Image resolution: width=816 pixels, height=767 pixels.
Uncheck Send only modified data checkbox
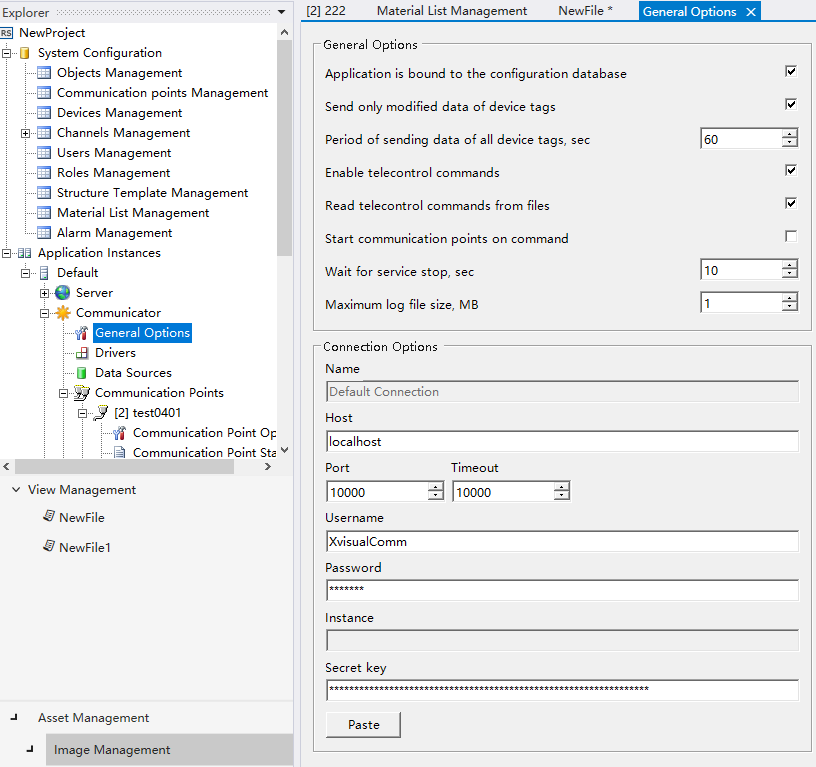tap(791, 105)
